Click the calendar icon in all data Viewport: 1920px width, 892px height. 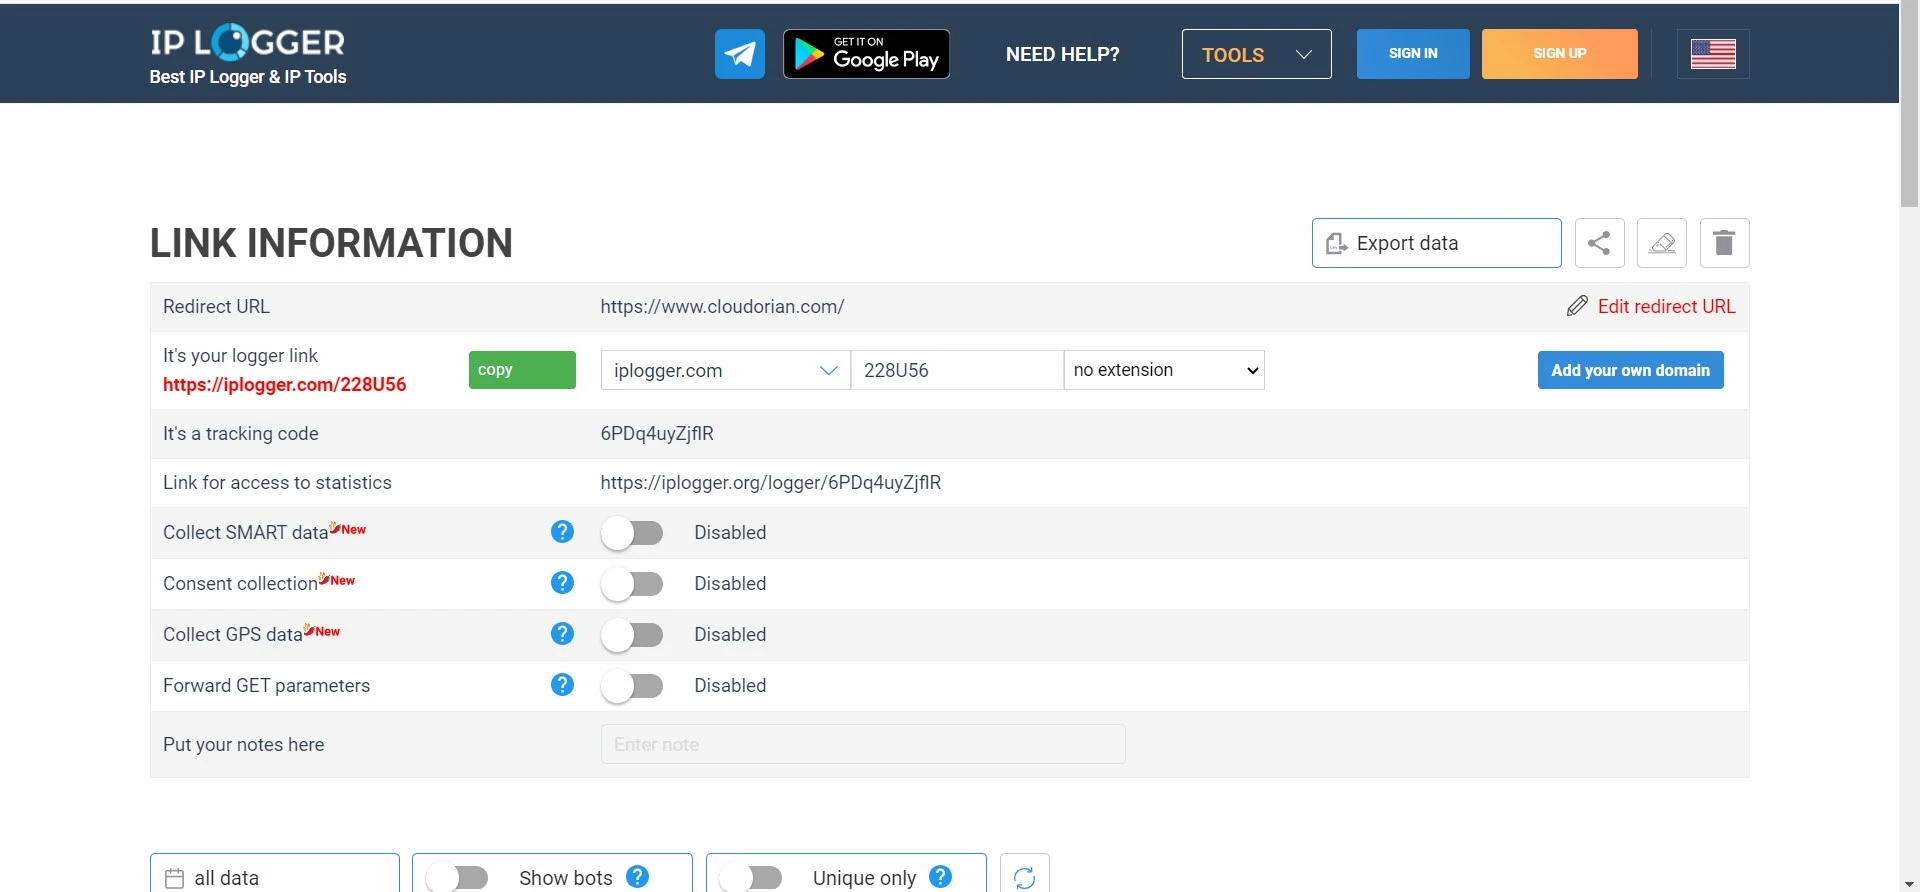174,878
